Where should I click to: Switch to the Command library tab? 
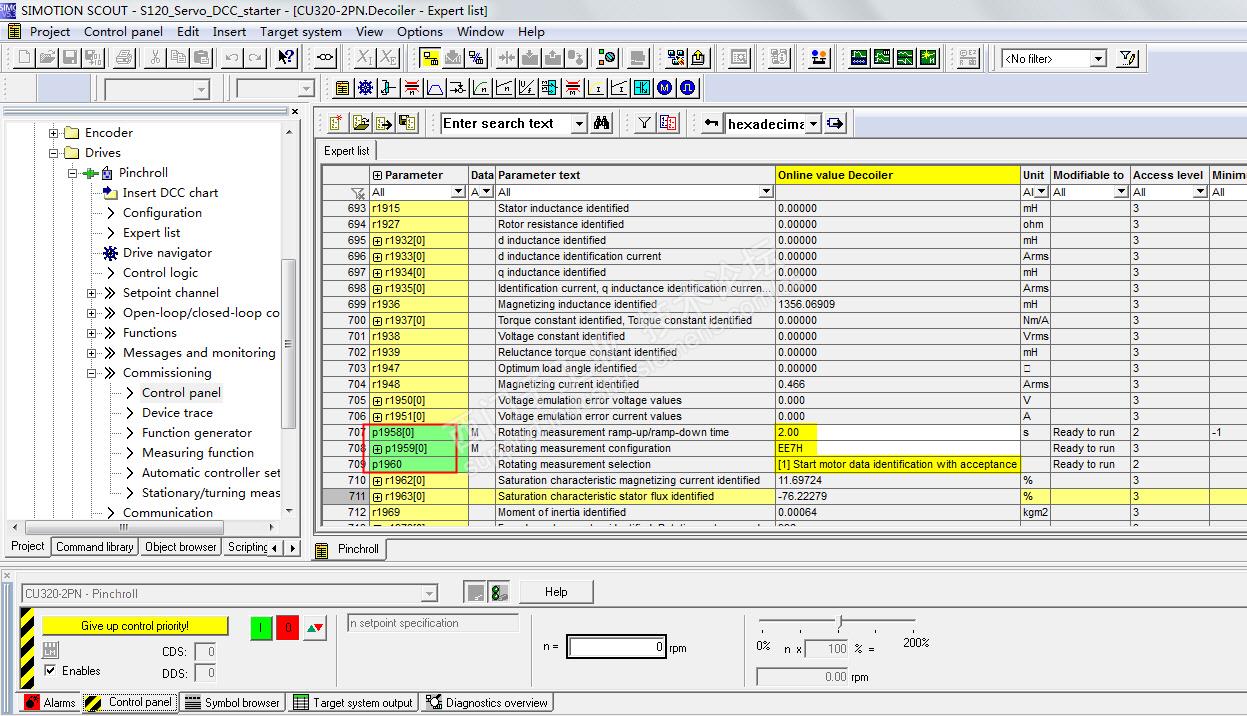click(x=95, y=547)
